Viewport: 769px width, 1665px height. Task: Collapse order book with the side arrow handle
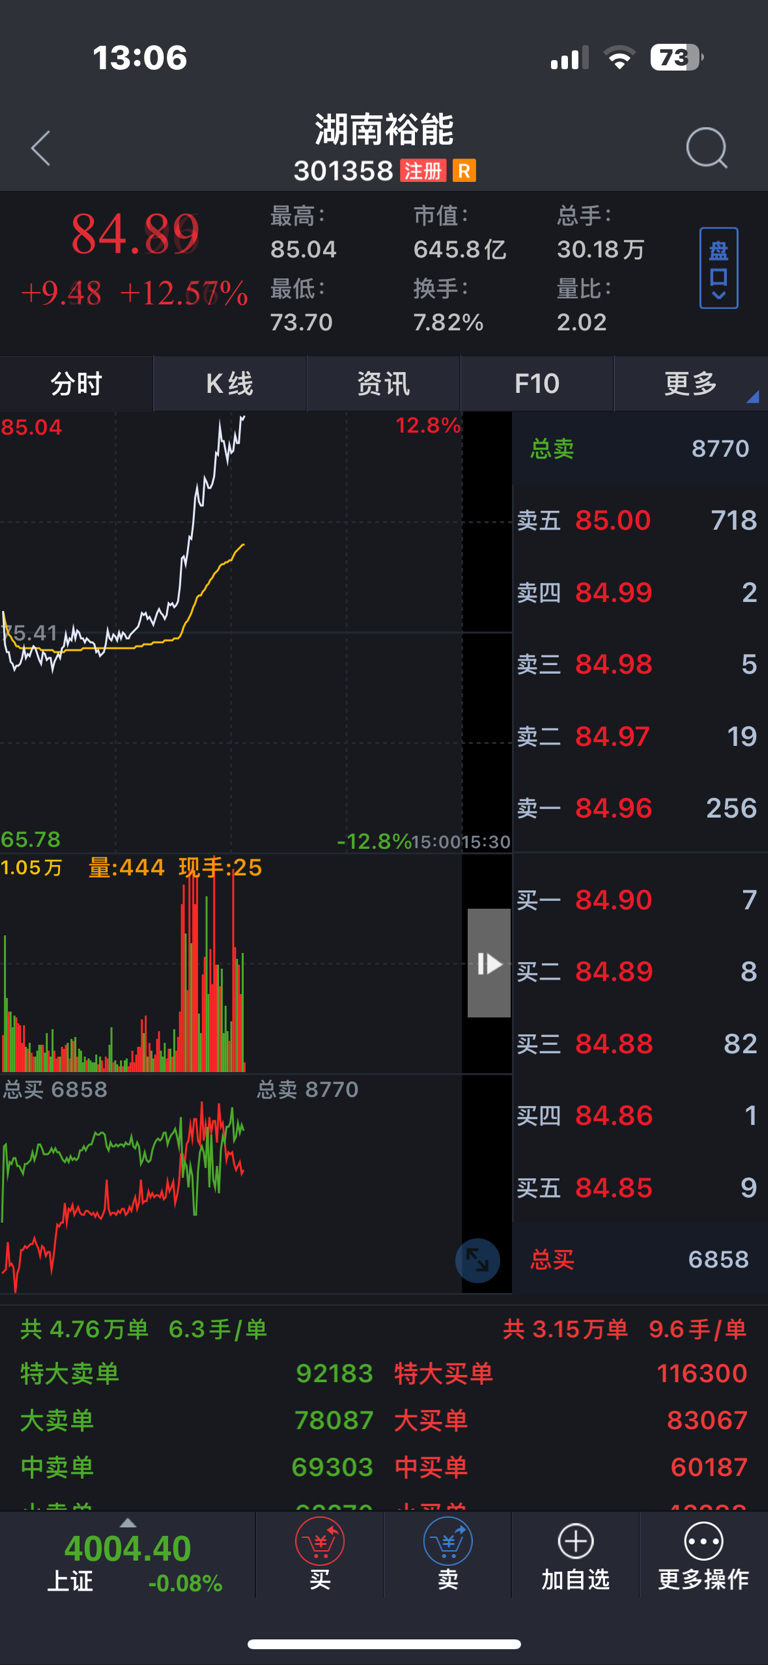point(489,963)
